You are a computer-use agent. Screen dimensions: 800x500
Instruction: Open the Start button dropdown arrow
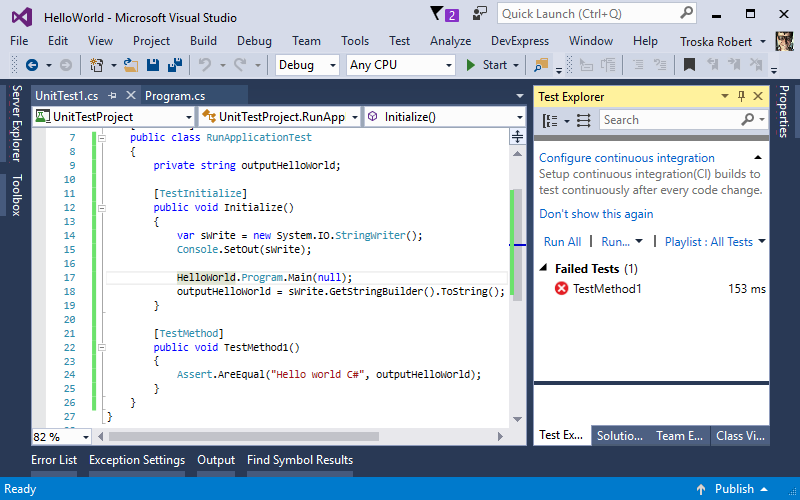pos(516,65)
